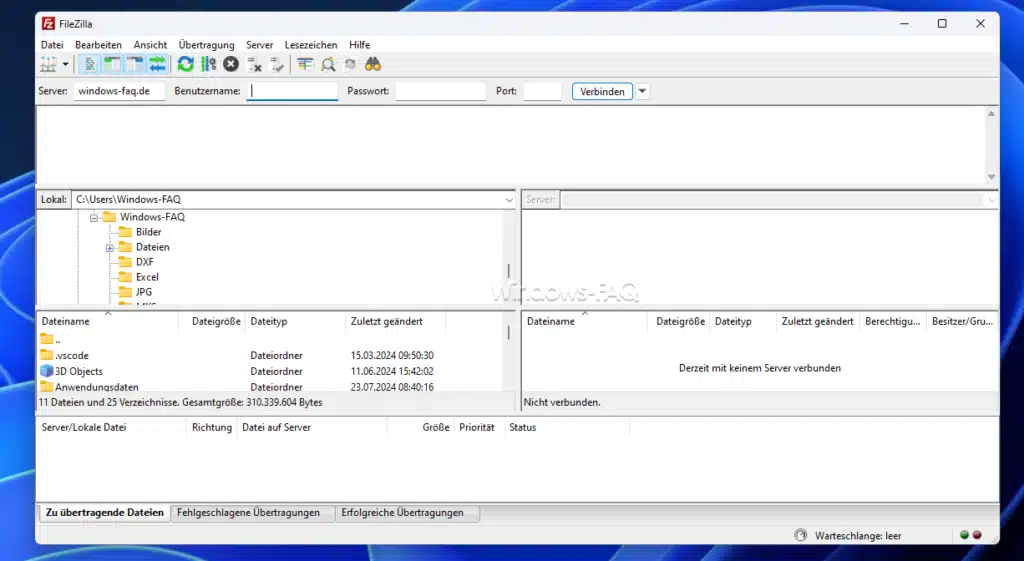Open the Lesezeichen menu
Screen dimensions: 1024x561
pos(311,45)
